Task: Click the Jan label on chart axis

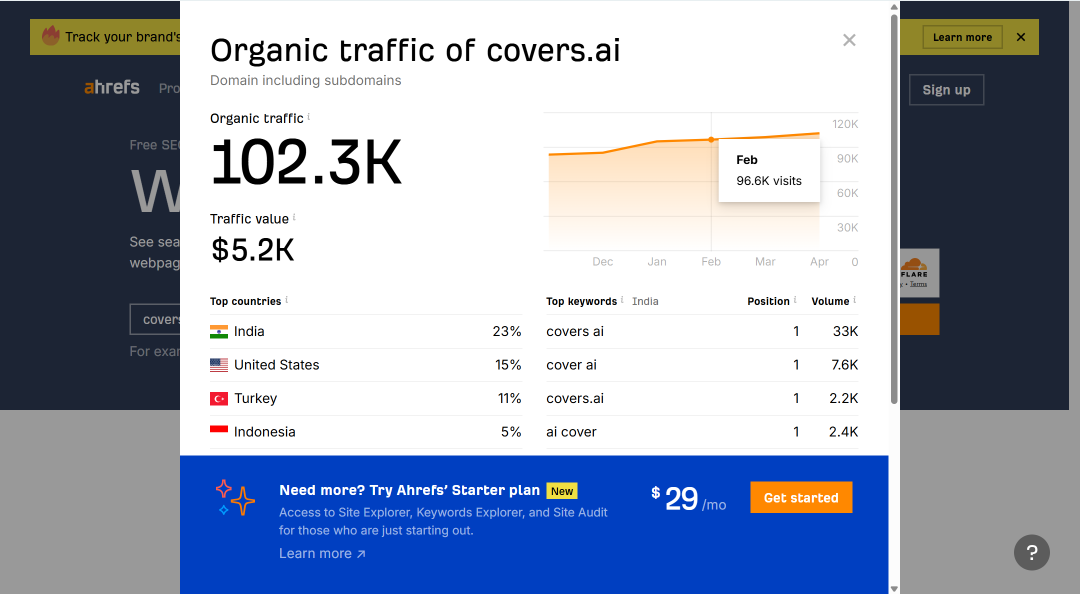Action: pyautogui.click(x=657, y=262)
